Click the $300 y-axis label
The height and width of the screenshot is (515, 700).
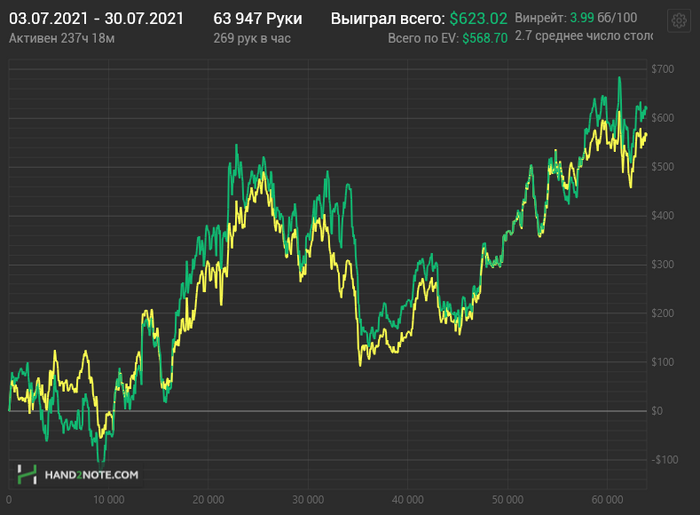pyautogui.click(x=662, y=265)
